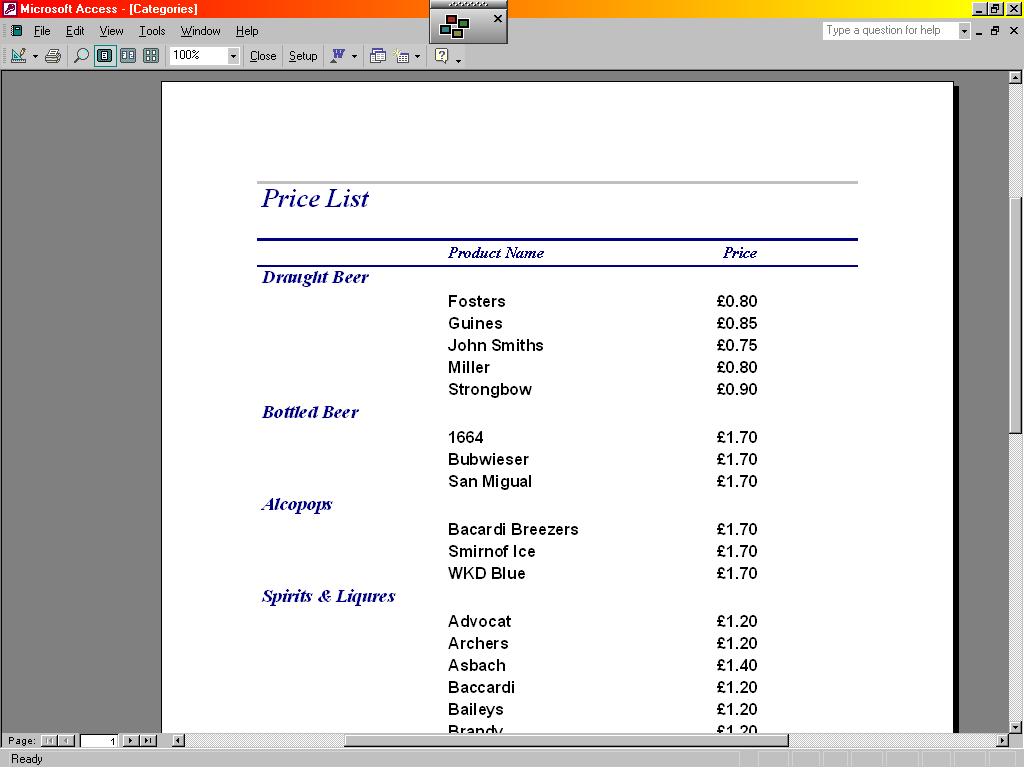
Task: Click the Fosters product row
Action: pos(602,301)
